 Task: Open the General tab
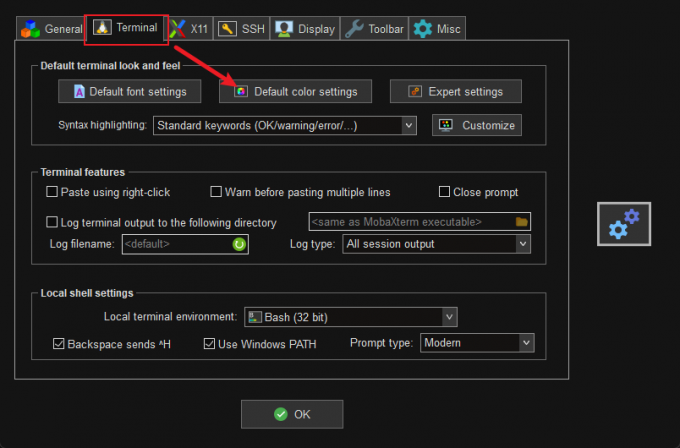click(x=51, y=29)
